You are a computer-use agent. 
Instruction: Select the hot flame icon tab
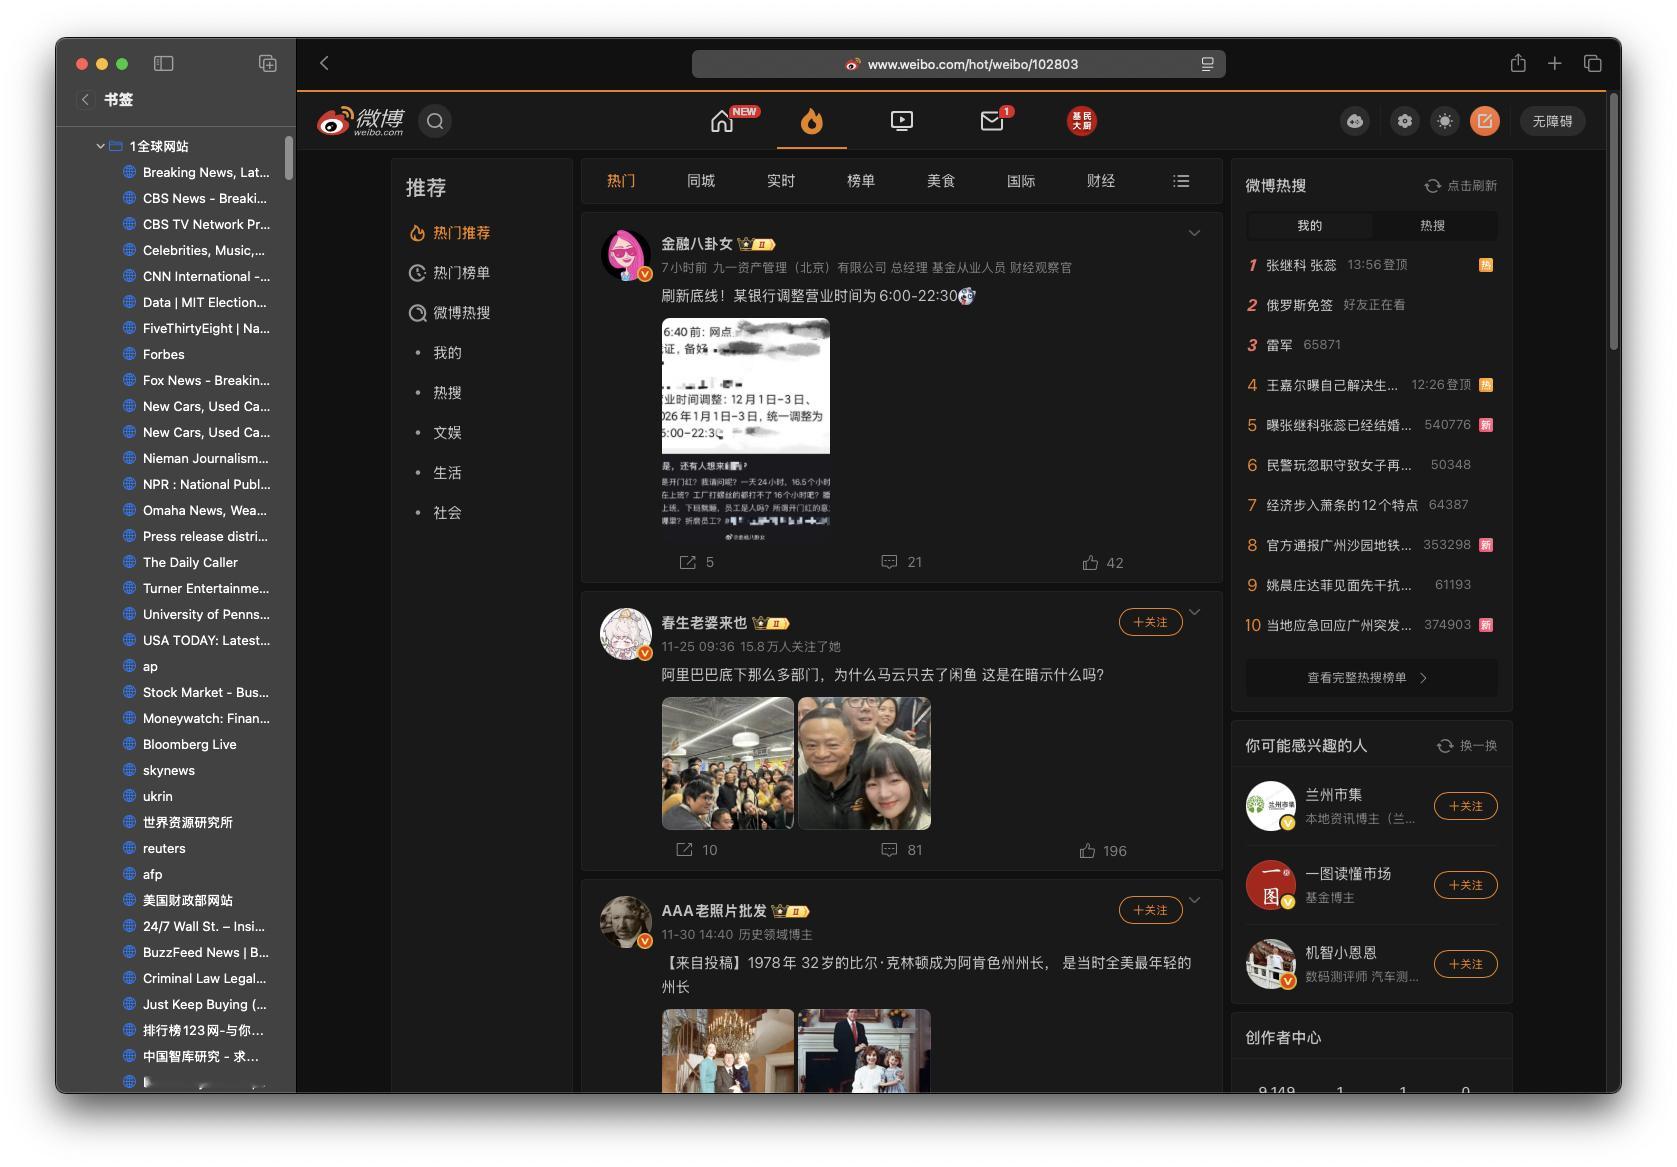click(x=811, y=121)
